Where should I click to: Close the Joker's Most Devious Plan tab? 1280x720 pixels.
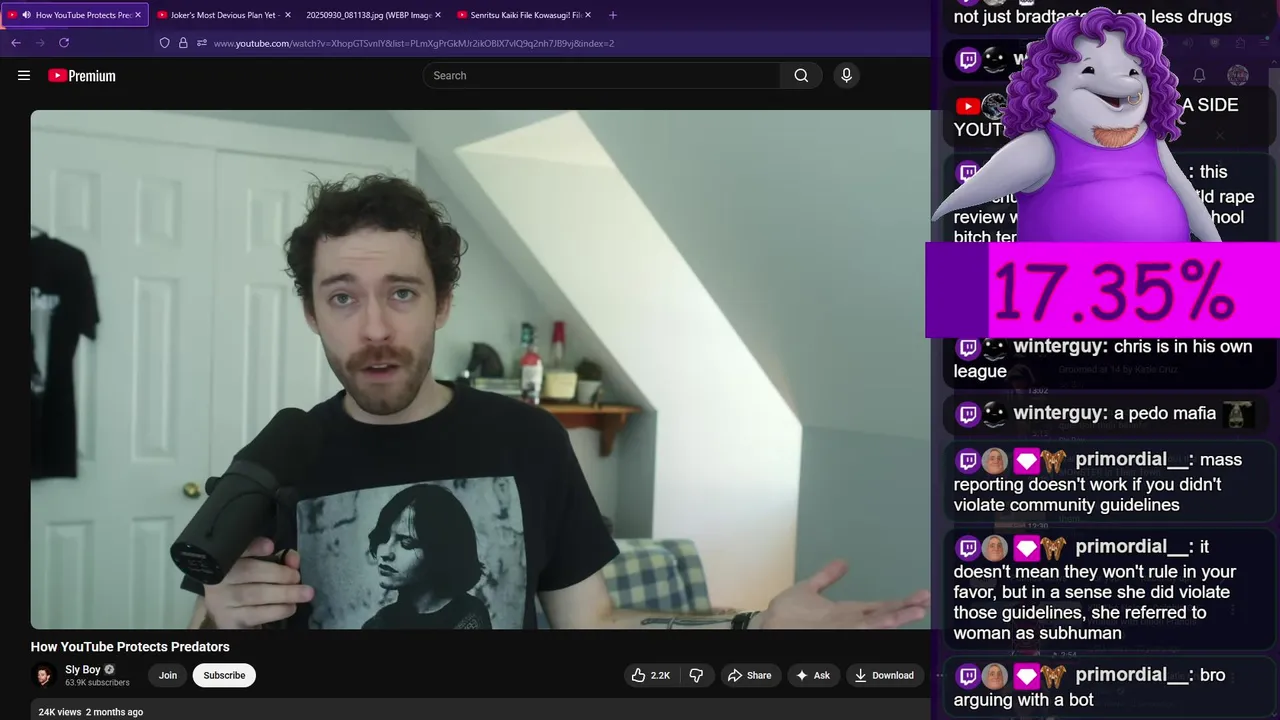288,15
